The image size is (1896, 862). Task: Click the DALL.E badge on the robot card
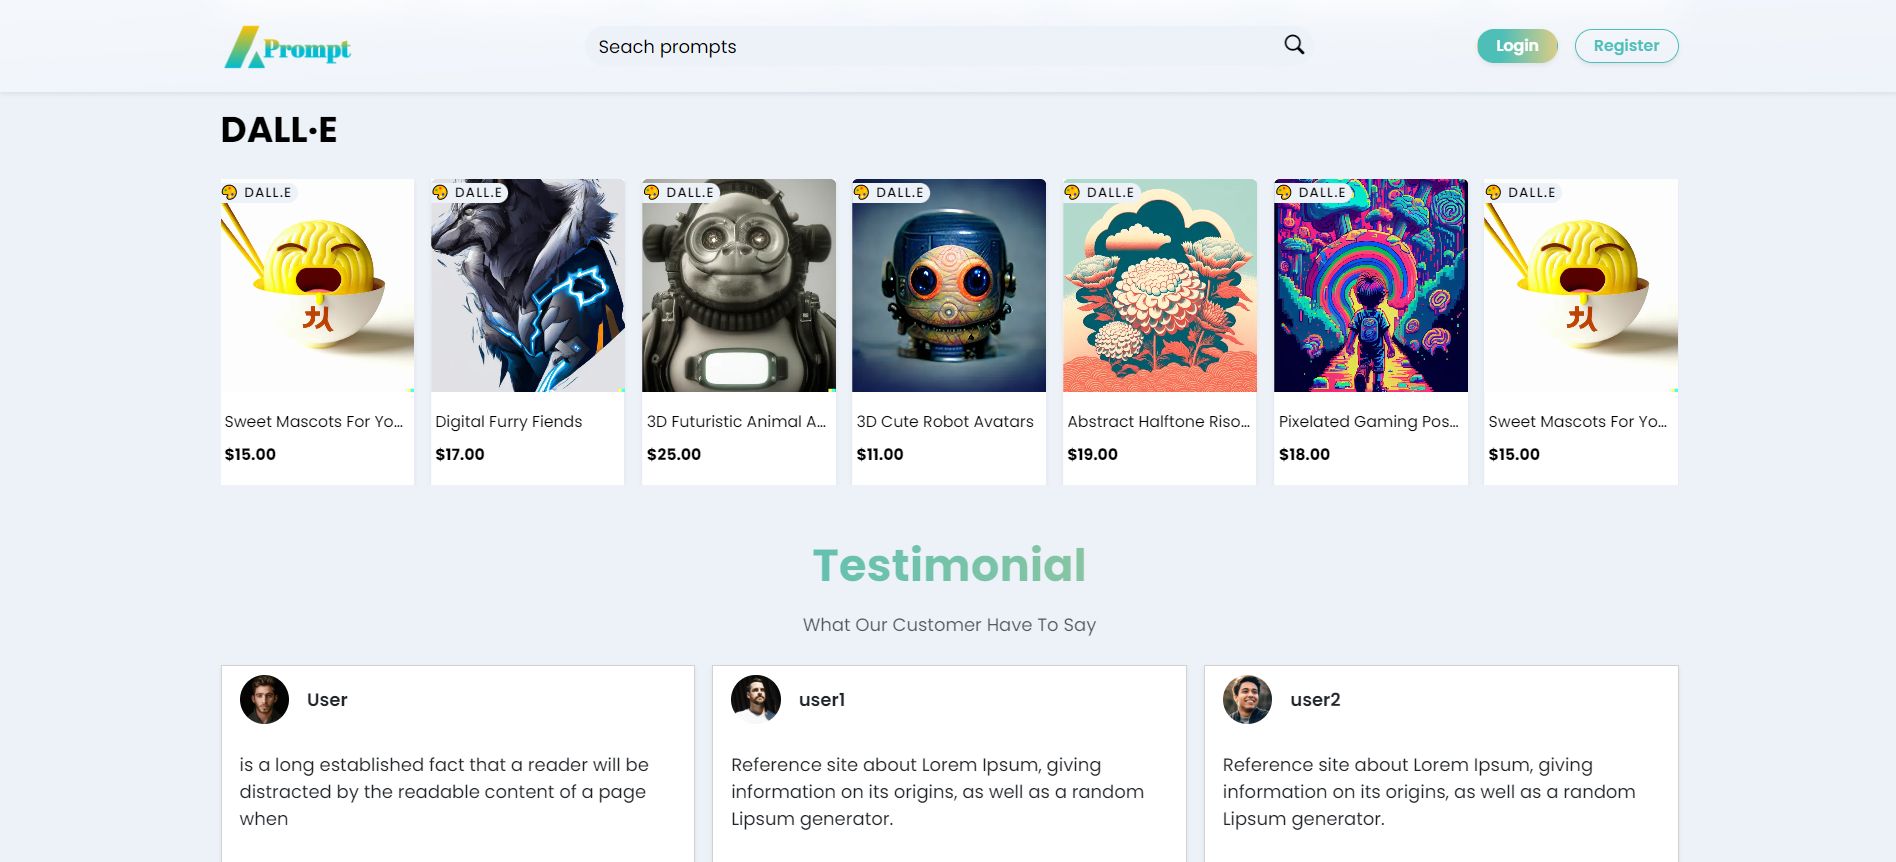(x=890, y=192)
